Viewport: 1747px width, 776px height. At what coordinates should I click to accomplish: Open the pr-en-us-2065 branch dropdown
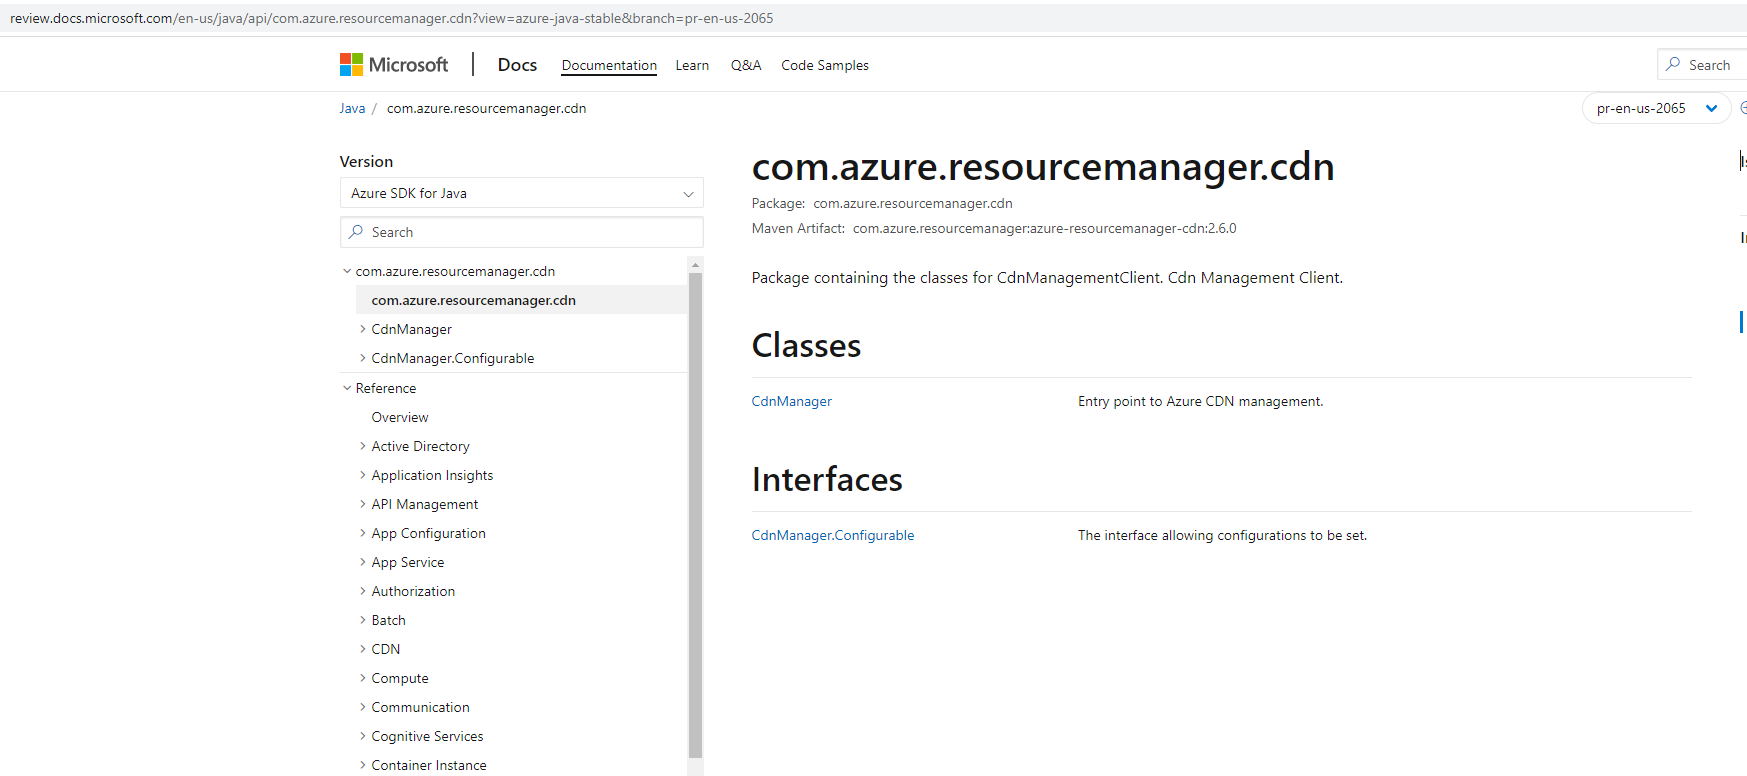pos(1656,108)
